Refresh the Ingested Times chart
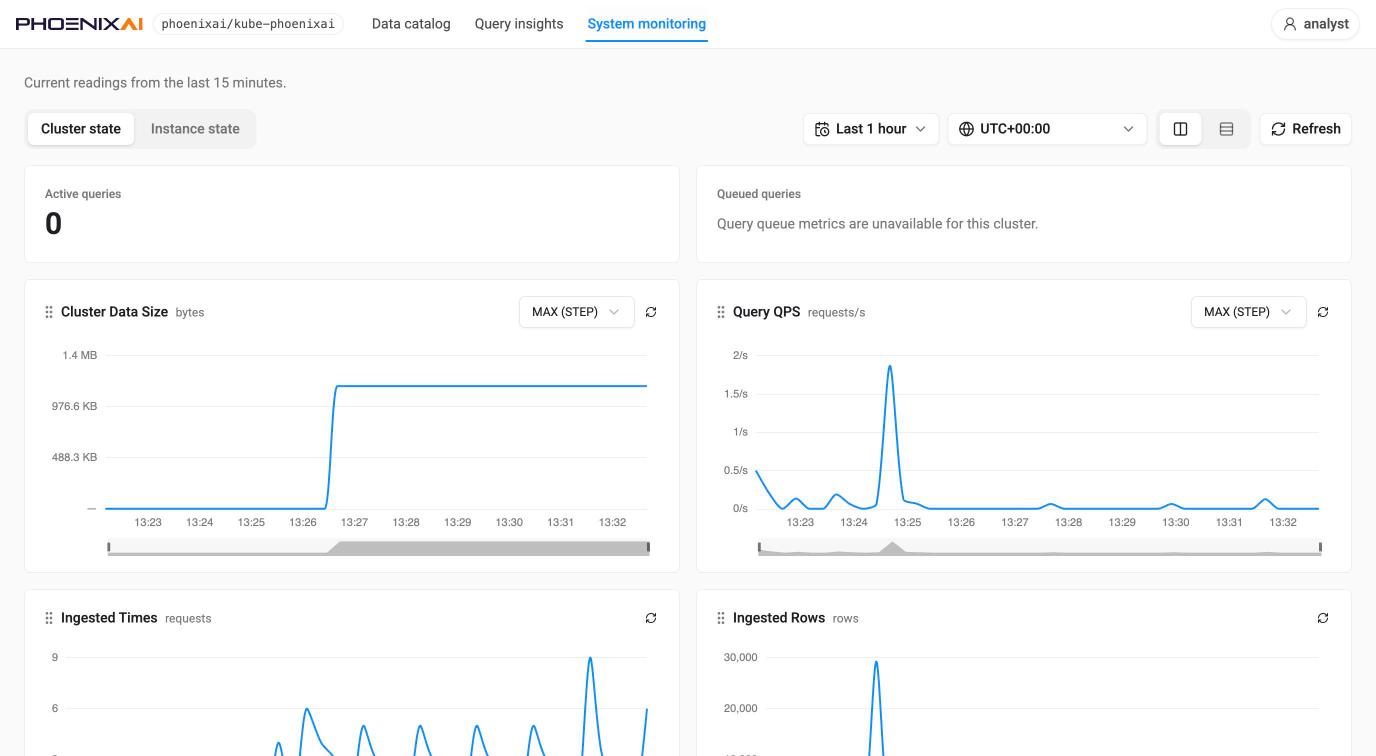Image resolution: width=1376 pixels, height=756 pixels. click(x=651, y=618)
